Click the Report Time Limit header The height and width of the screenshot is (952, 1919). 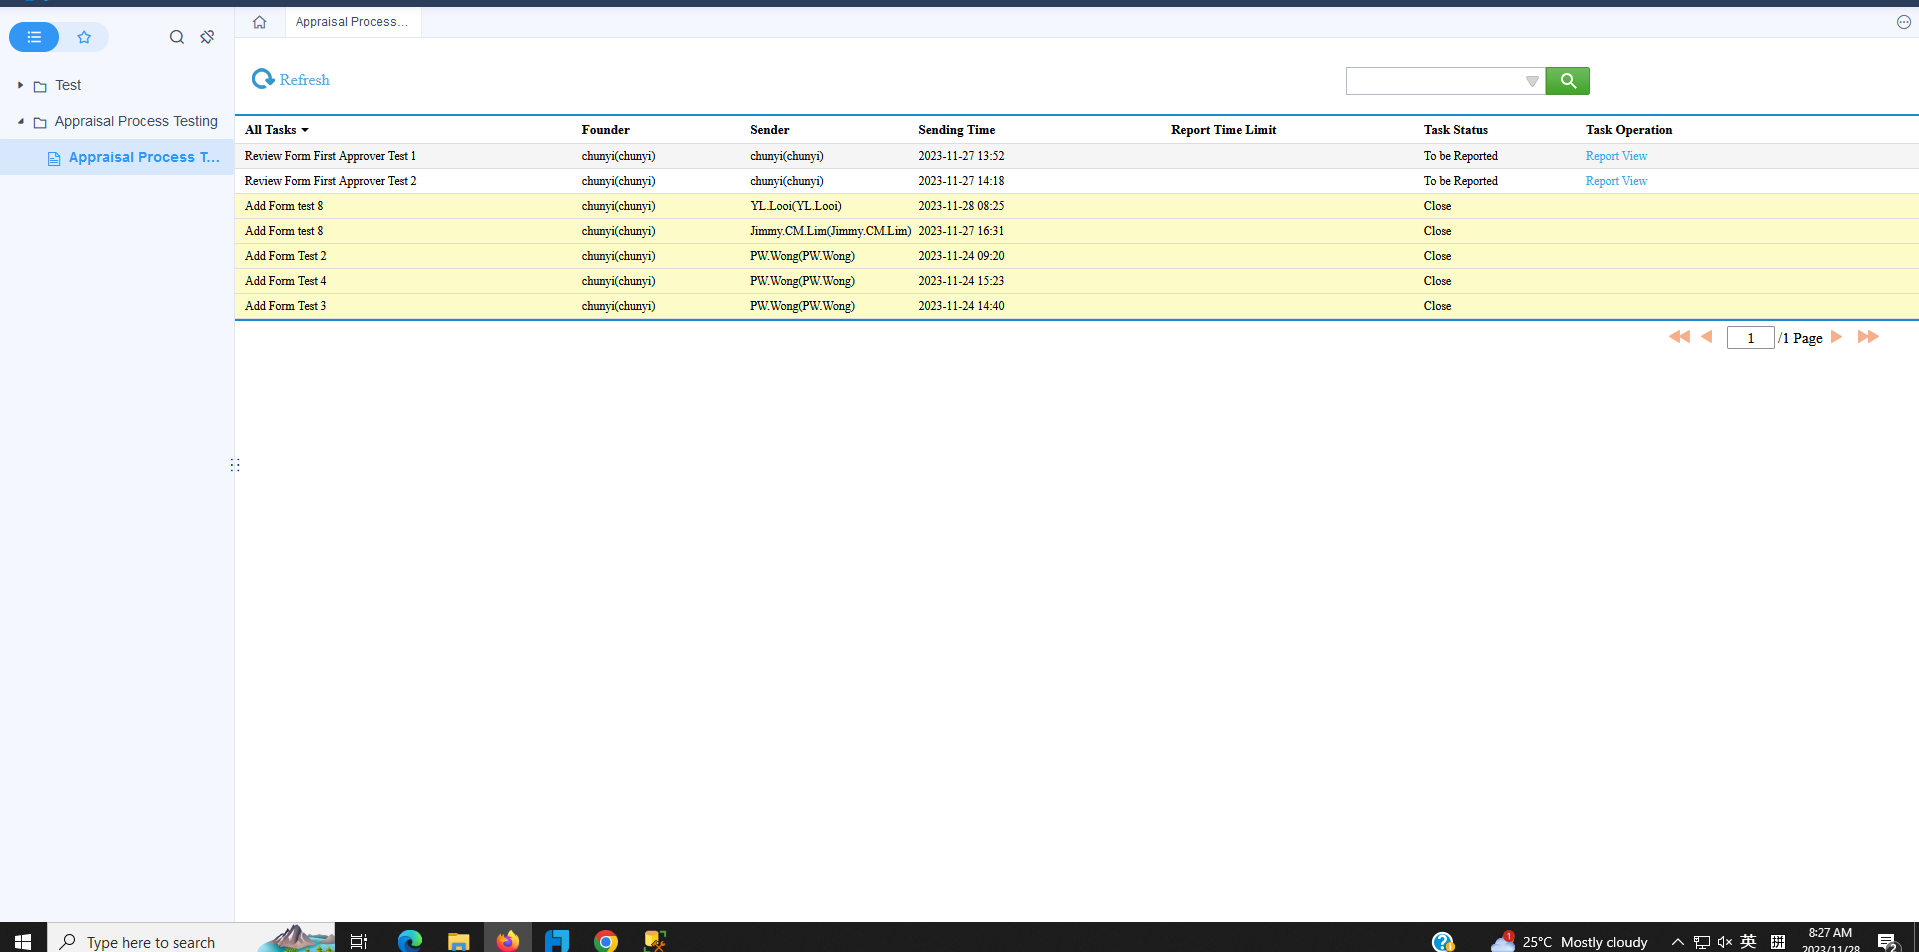pyautogui.click(x=1223, y=130)
